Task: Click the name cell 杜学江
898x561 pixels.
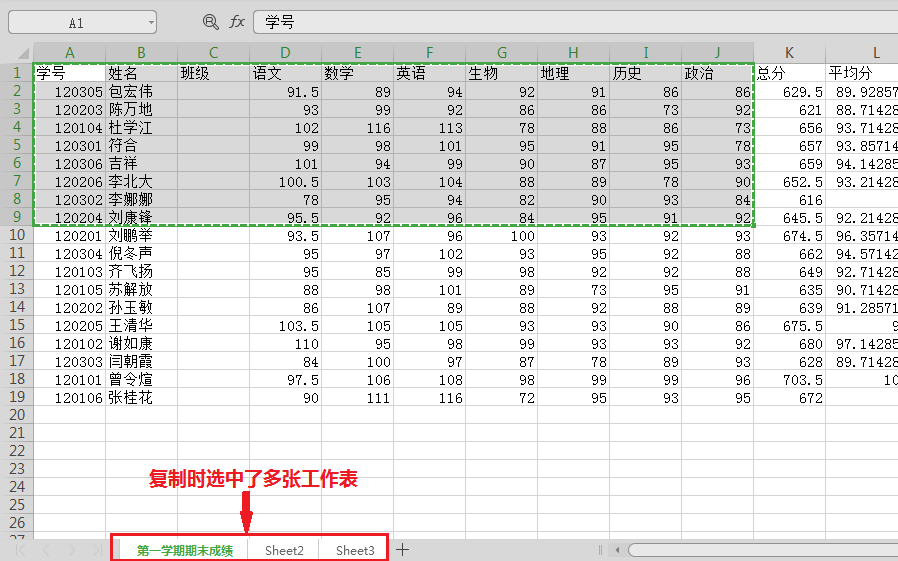Action: pyautogui.click(x=141, y=127)
